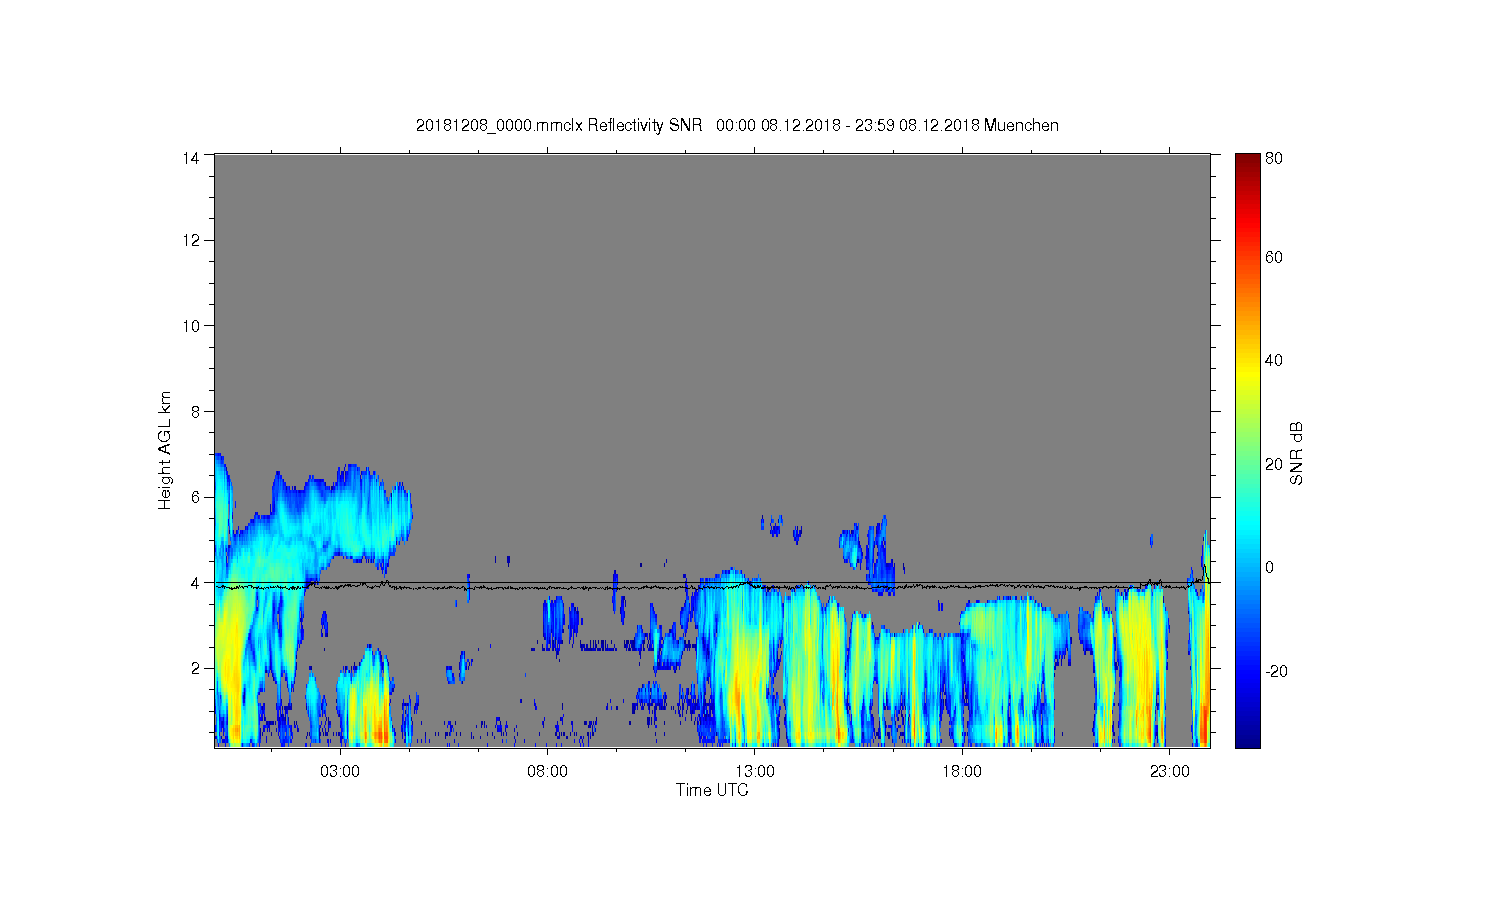Click the height axis label 12
Image resolution: width=1500 pixels, height=900 pixels.
tap(191, 240)
